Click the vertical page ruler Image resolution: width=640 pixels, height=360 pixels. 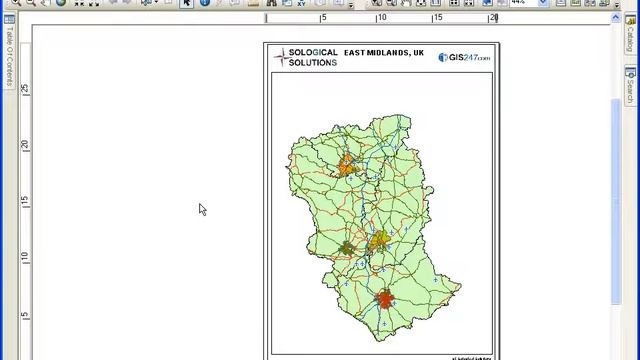(x=25, y=192)
